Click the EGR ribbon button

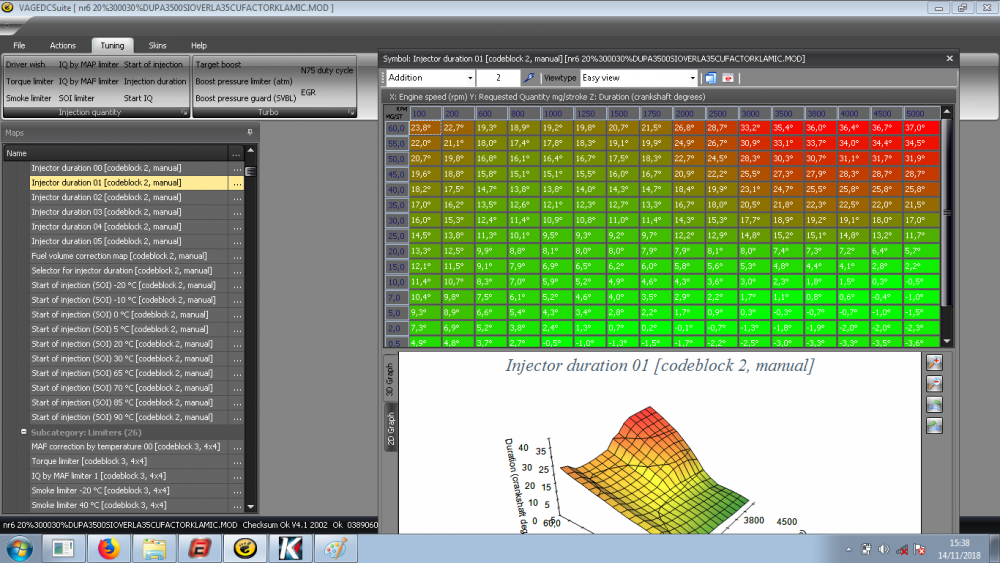308,92
